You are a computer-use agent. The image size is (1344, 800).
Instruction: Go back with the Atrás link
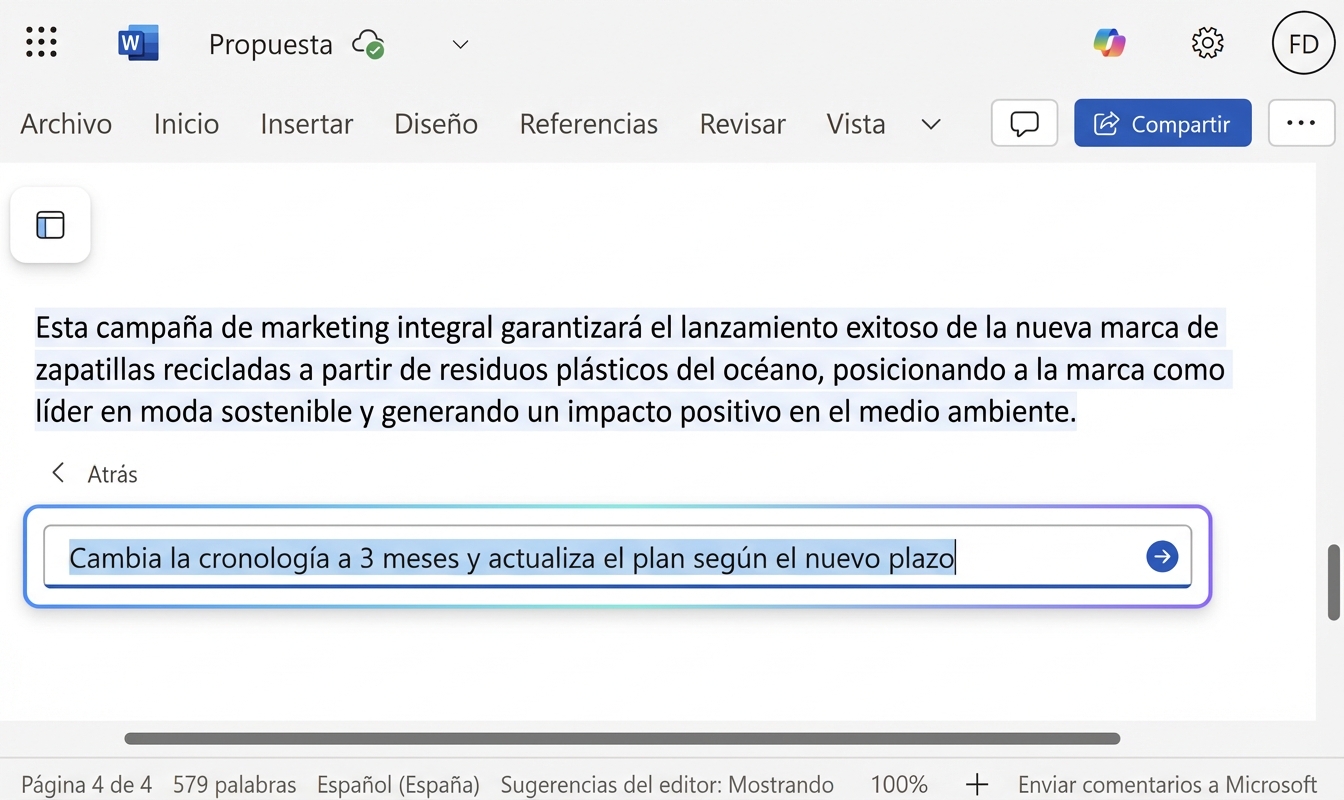tap(95, 474)
